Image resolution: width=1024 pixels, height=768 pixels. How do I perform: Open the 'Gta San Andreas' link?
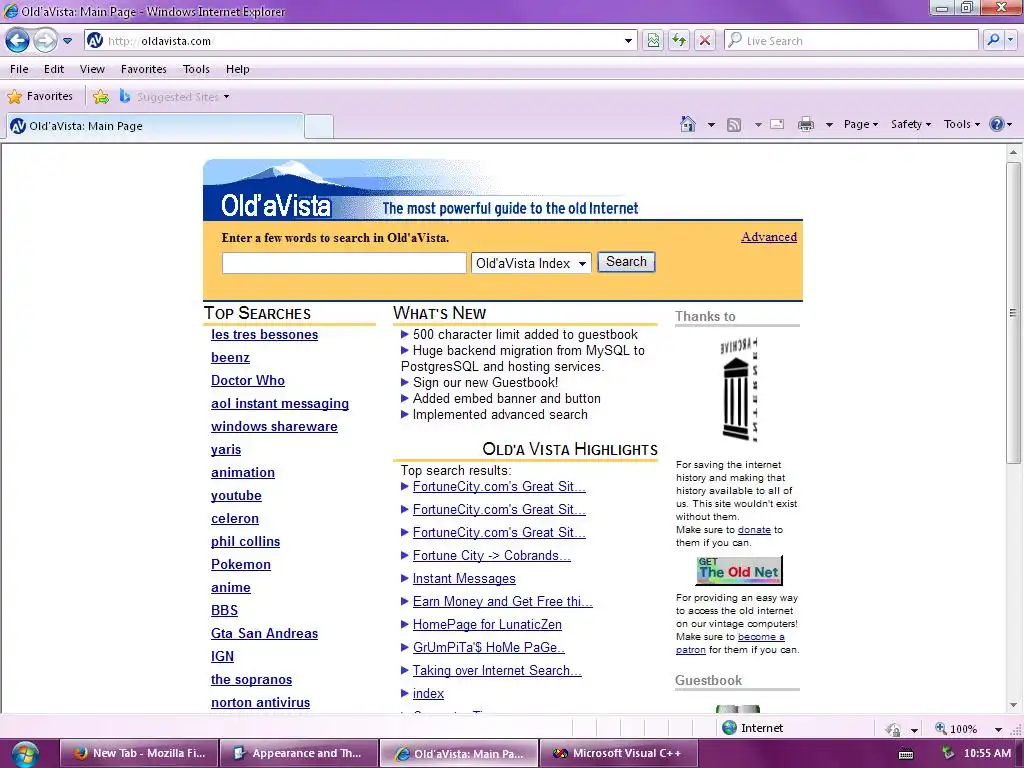264,633
